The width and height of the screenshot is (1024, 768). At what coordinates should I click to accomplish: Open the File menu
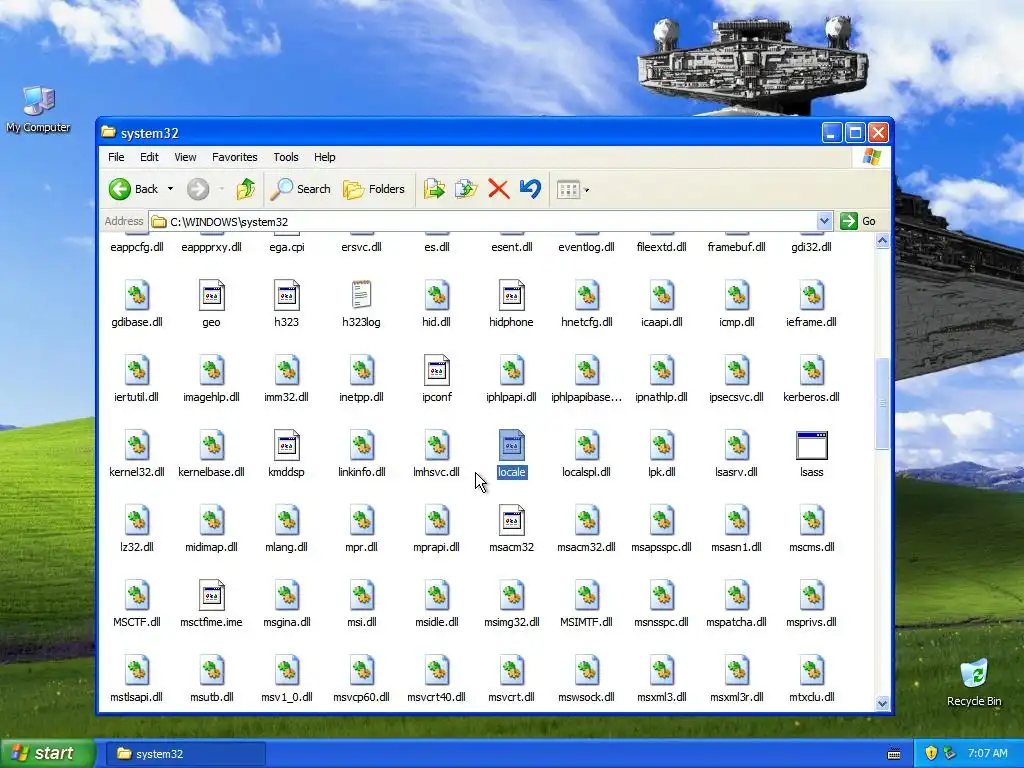pos(116,157)
